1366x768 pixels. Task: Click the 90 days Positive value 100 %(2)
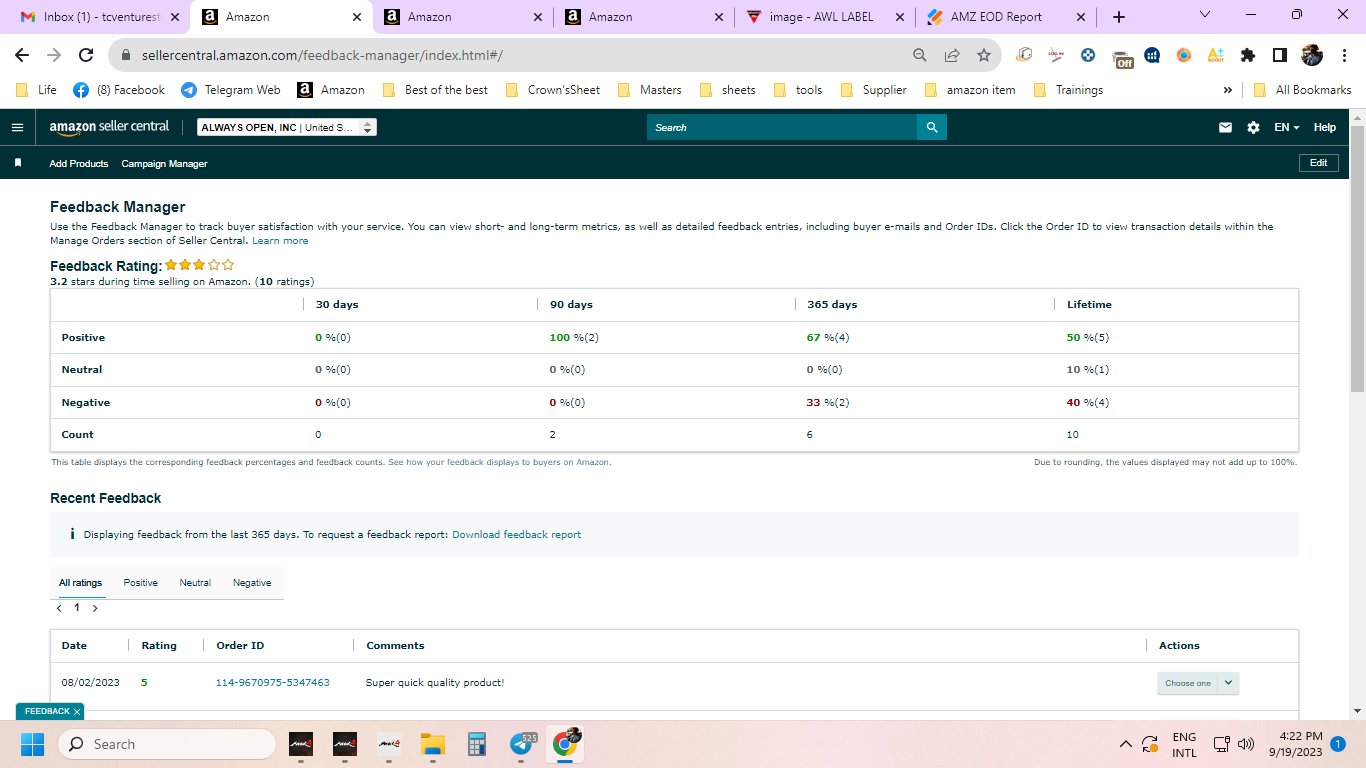(x=574, y=338)
